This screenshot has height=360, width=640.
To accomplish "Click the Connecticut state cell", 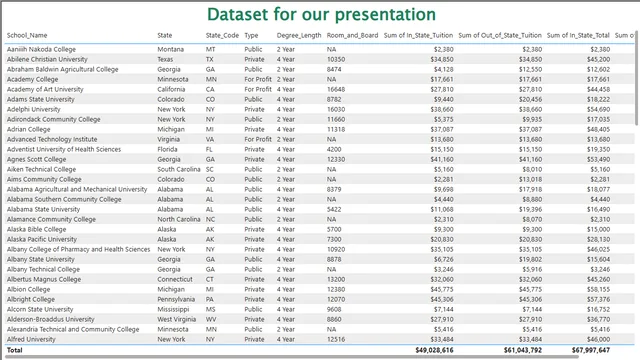I will coord(175,279).
